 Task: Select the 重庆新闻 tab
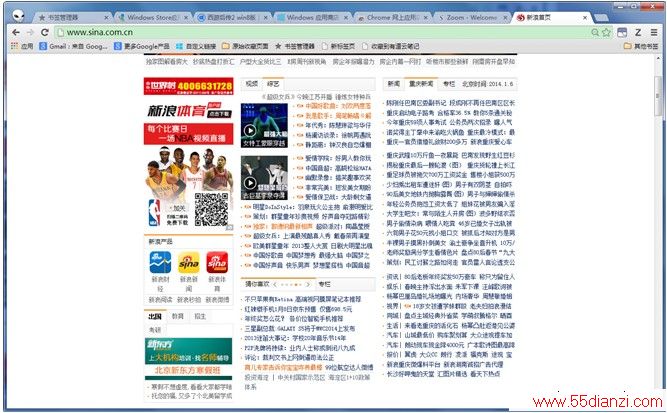421,84
